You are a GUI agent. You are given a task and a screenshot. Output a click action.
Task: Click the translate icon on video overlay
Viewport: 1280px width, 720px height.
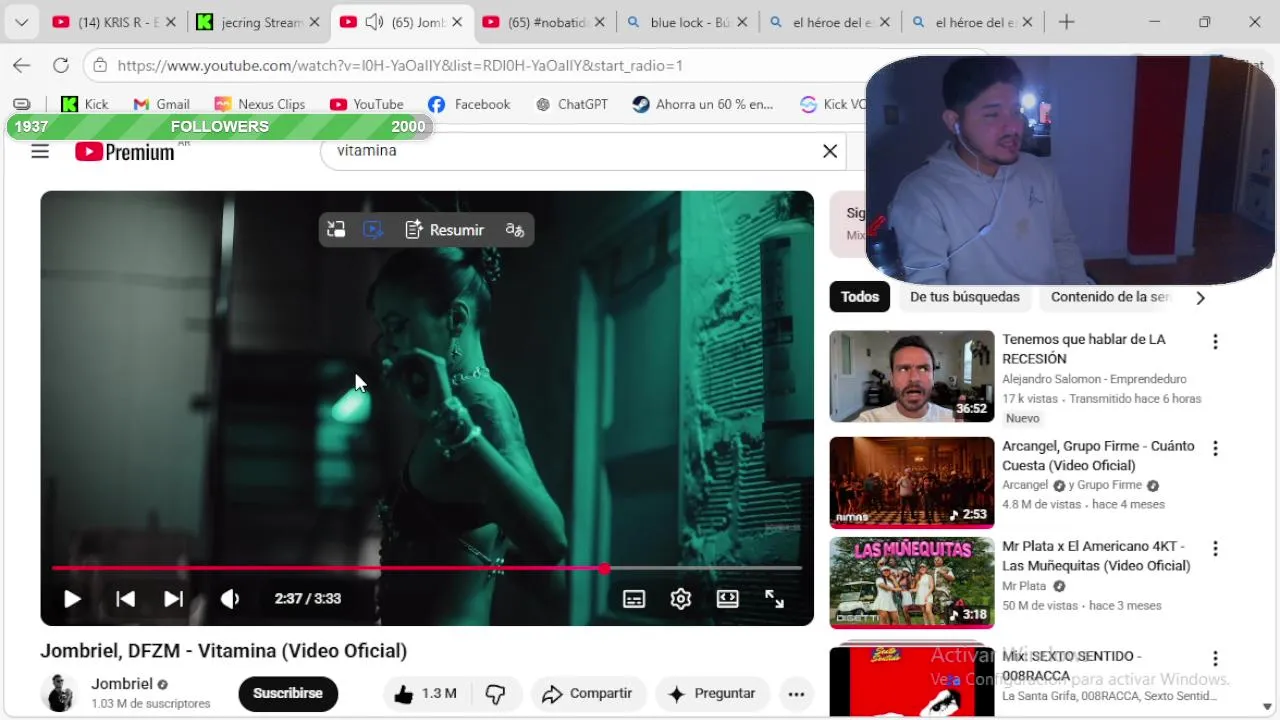(x=515, y=230)
